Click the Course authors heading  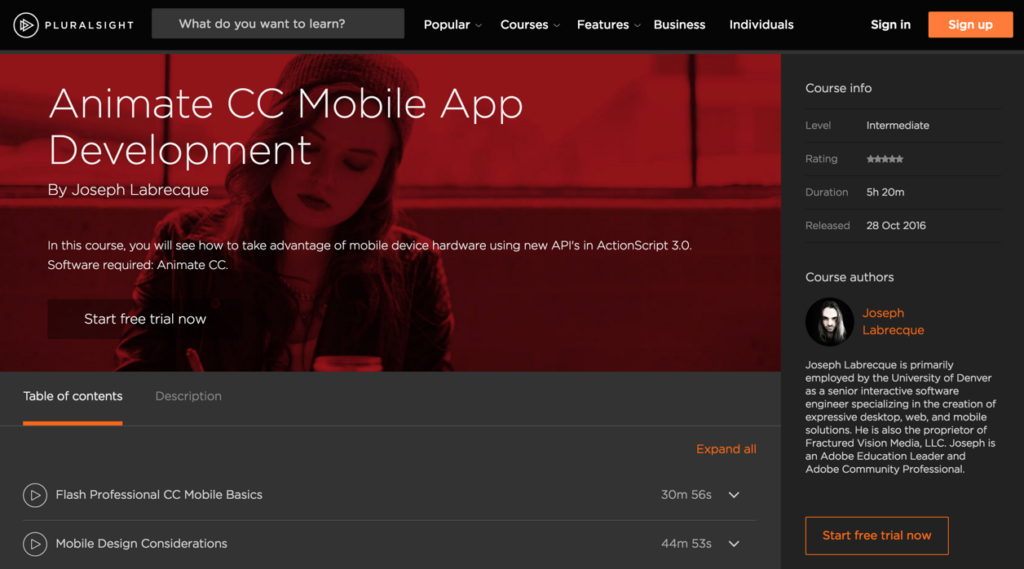[849, 277]
